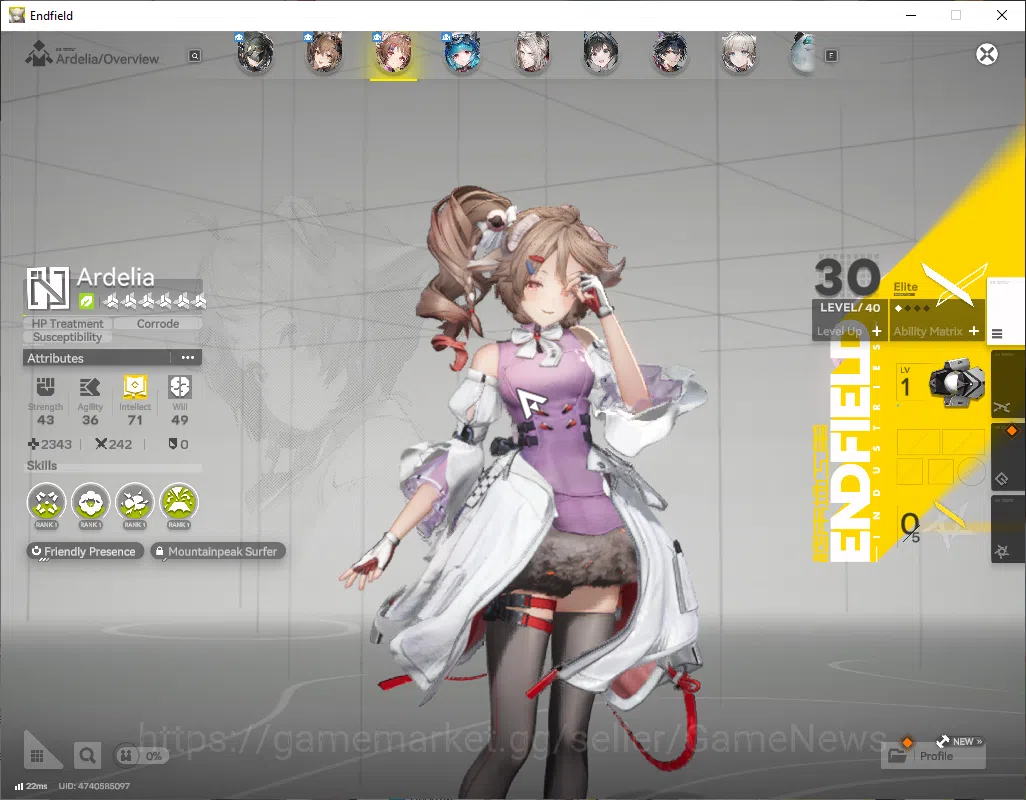Select the white overview tab with list icon
The width and height of the screenshot is (1026, 800).
[1004, 311]
